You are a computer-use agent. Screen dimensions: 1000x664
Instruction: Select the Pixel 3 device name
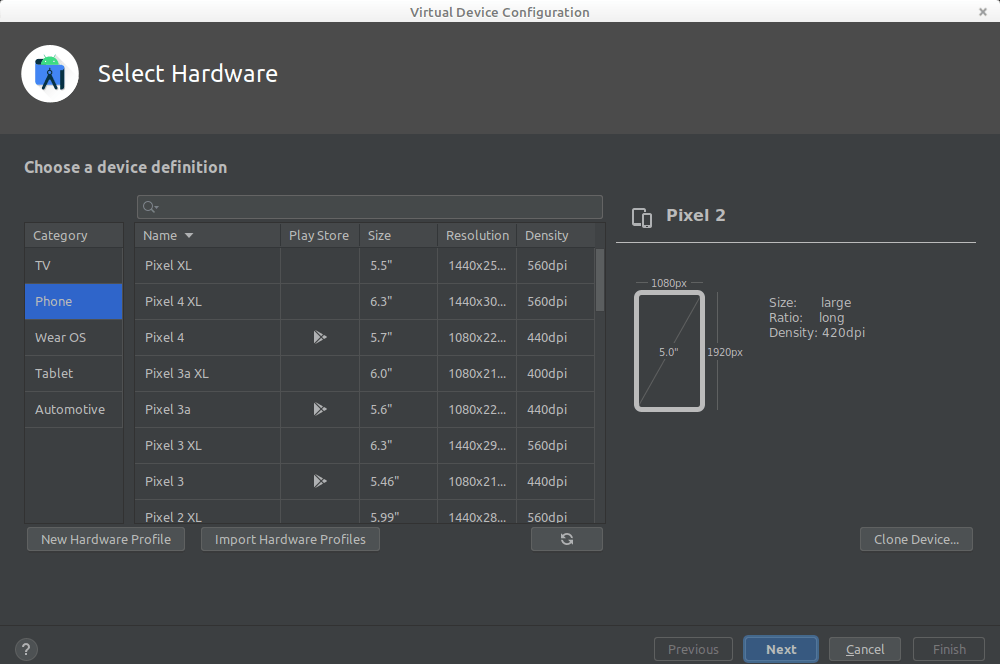tap(165, 482)
